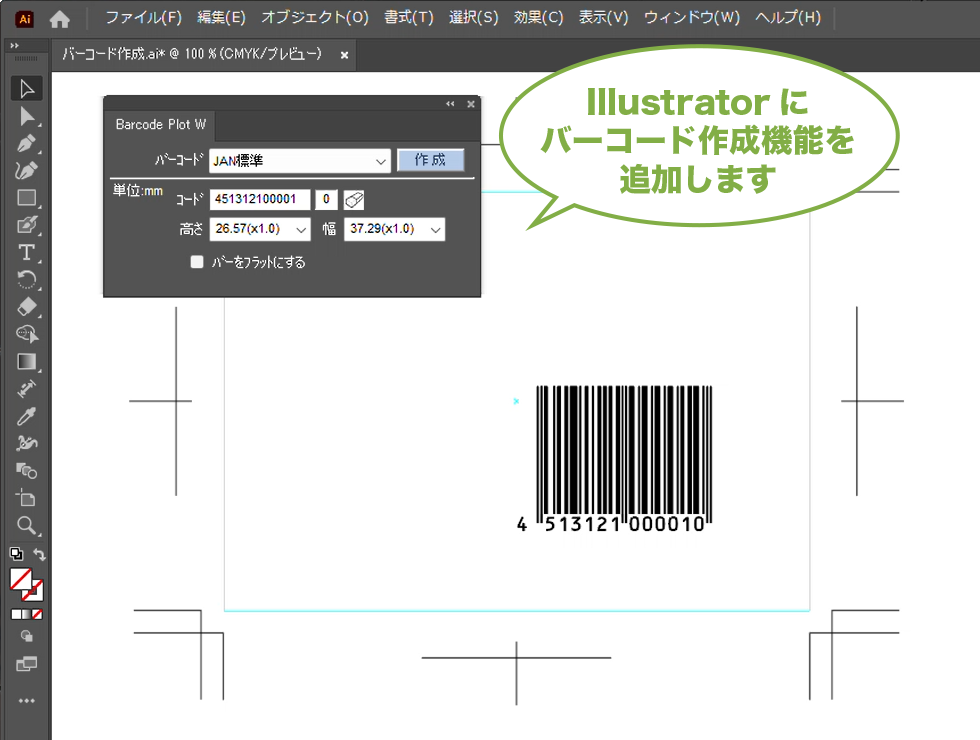The image size is (980, 740).
Task: Select the Symbol Sprayer tool
Action: tap(26, 443)
